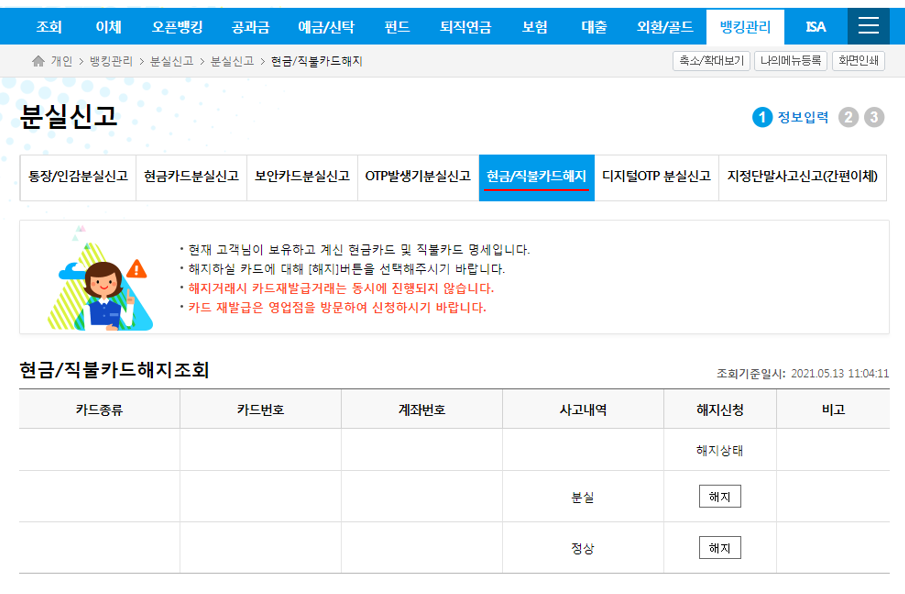Click the 사고내역 column header

click(583, 409)
